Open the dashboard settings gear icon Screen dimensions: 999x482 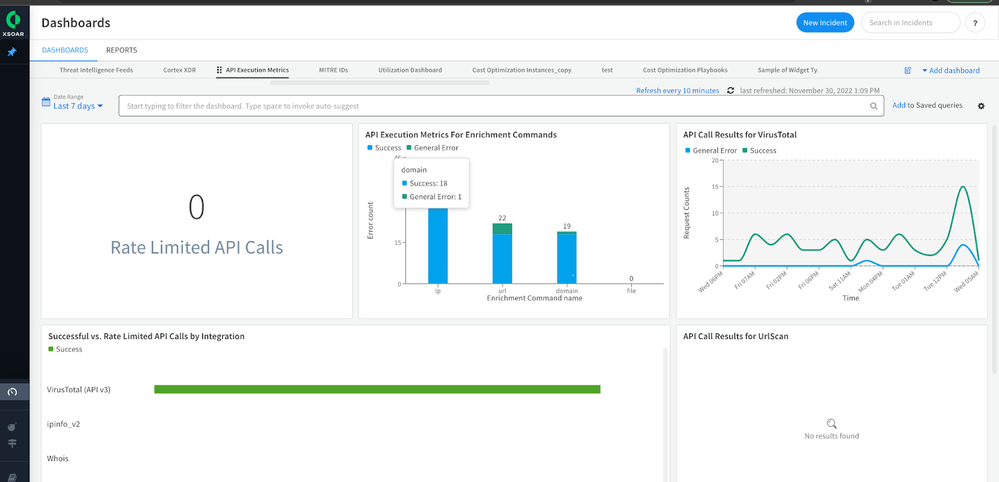click(980, 106)
